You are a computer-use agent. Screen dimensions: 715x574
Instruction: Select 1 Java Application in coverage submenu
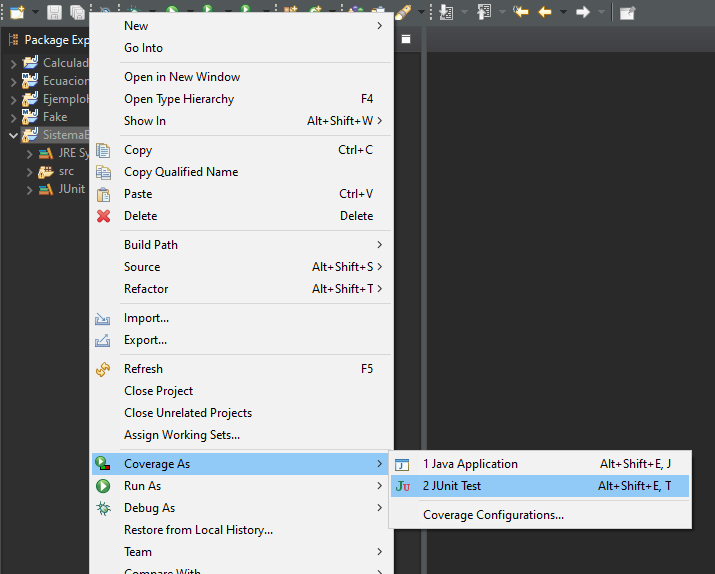(470, 464)
